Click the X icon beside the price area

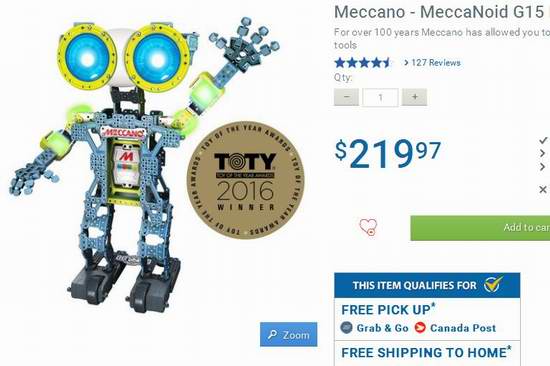click(x=543, y=189)
